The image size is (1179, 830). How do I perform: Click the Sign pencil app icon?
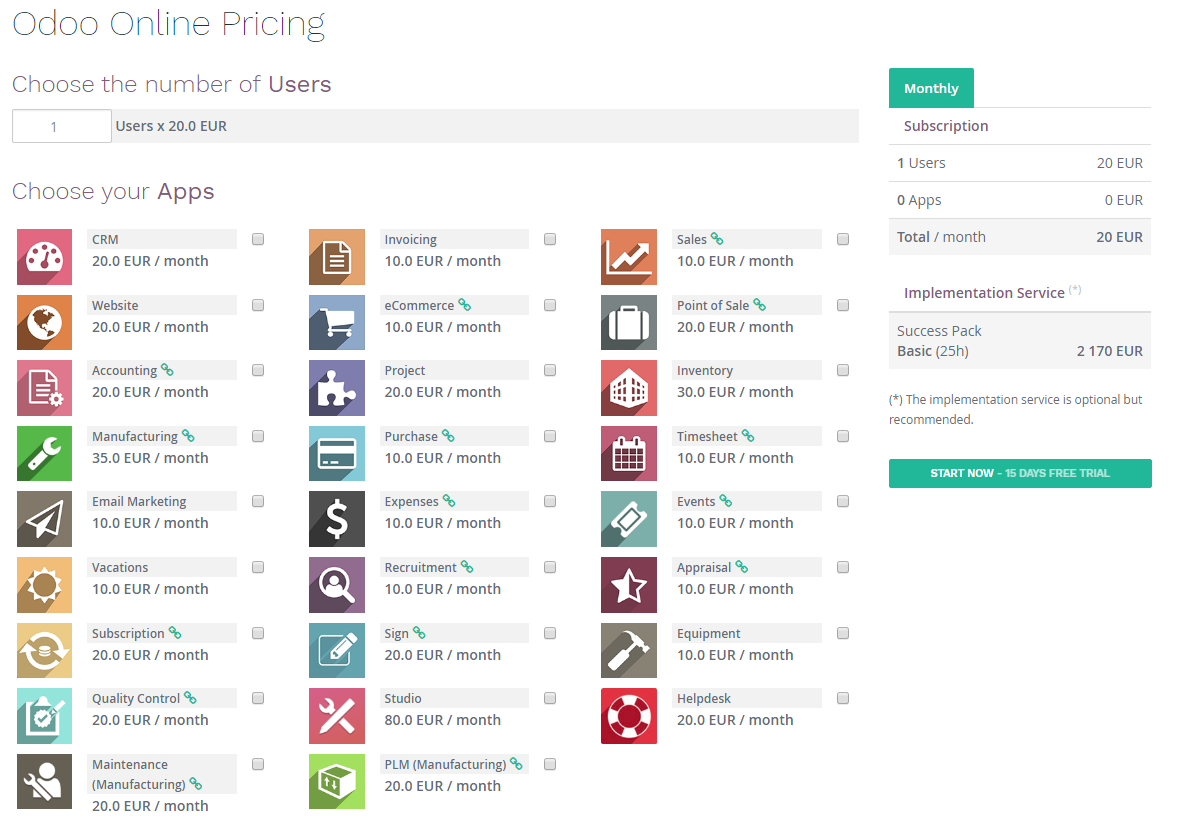point(337,650)
